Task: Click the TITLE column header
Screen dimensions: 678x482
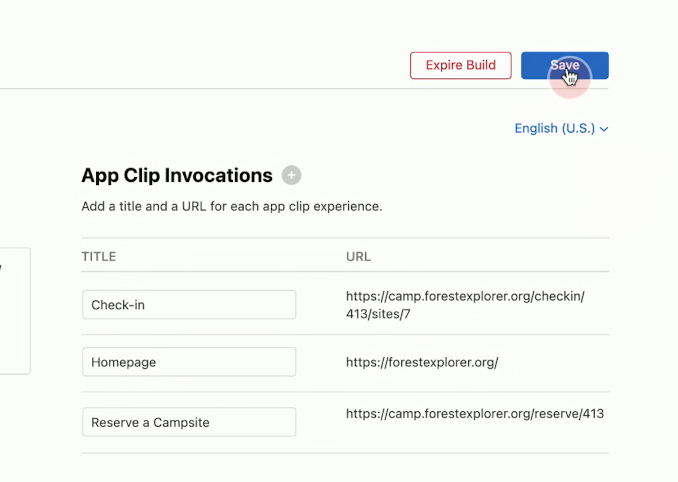Action: (x=99, y=256)
